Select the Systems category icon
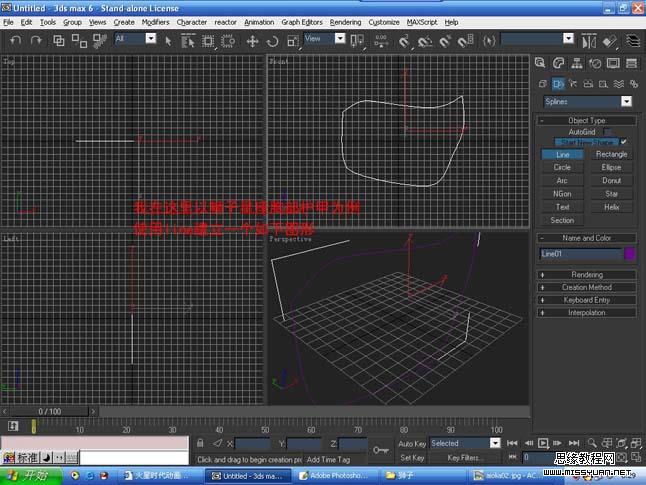This screenshot has width=646, height=485. click(634, 84)
